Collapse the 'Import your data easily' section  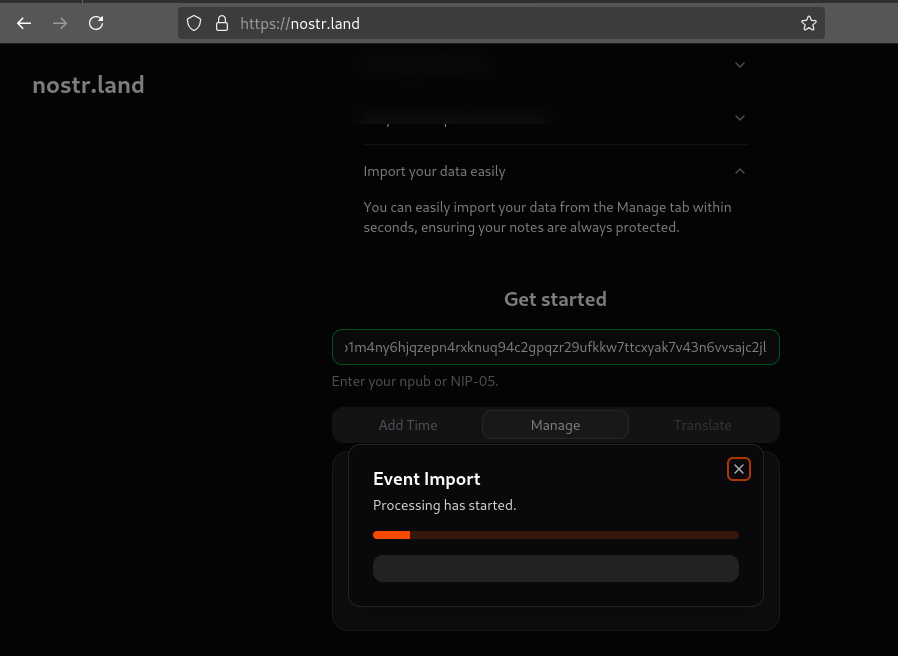coord(740,171)
